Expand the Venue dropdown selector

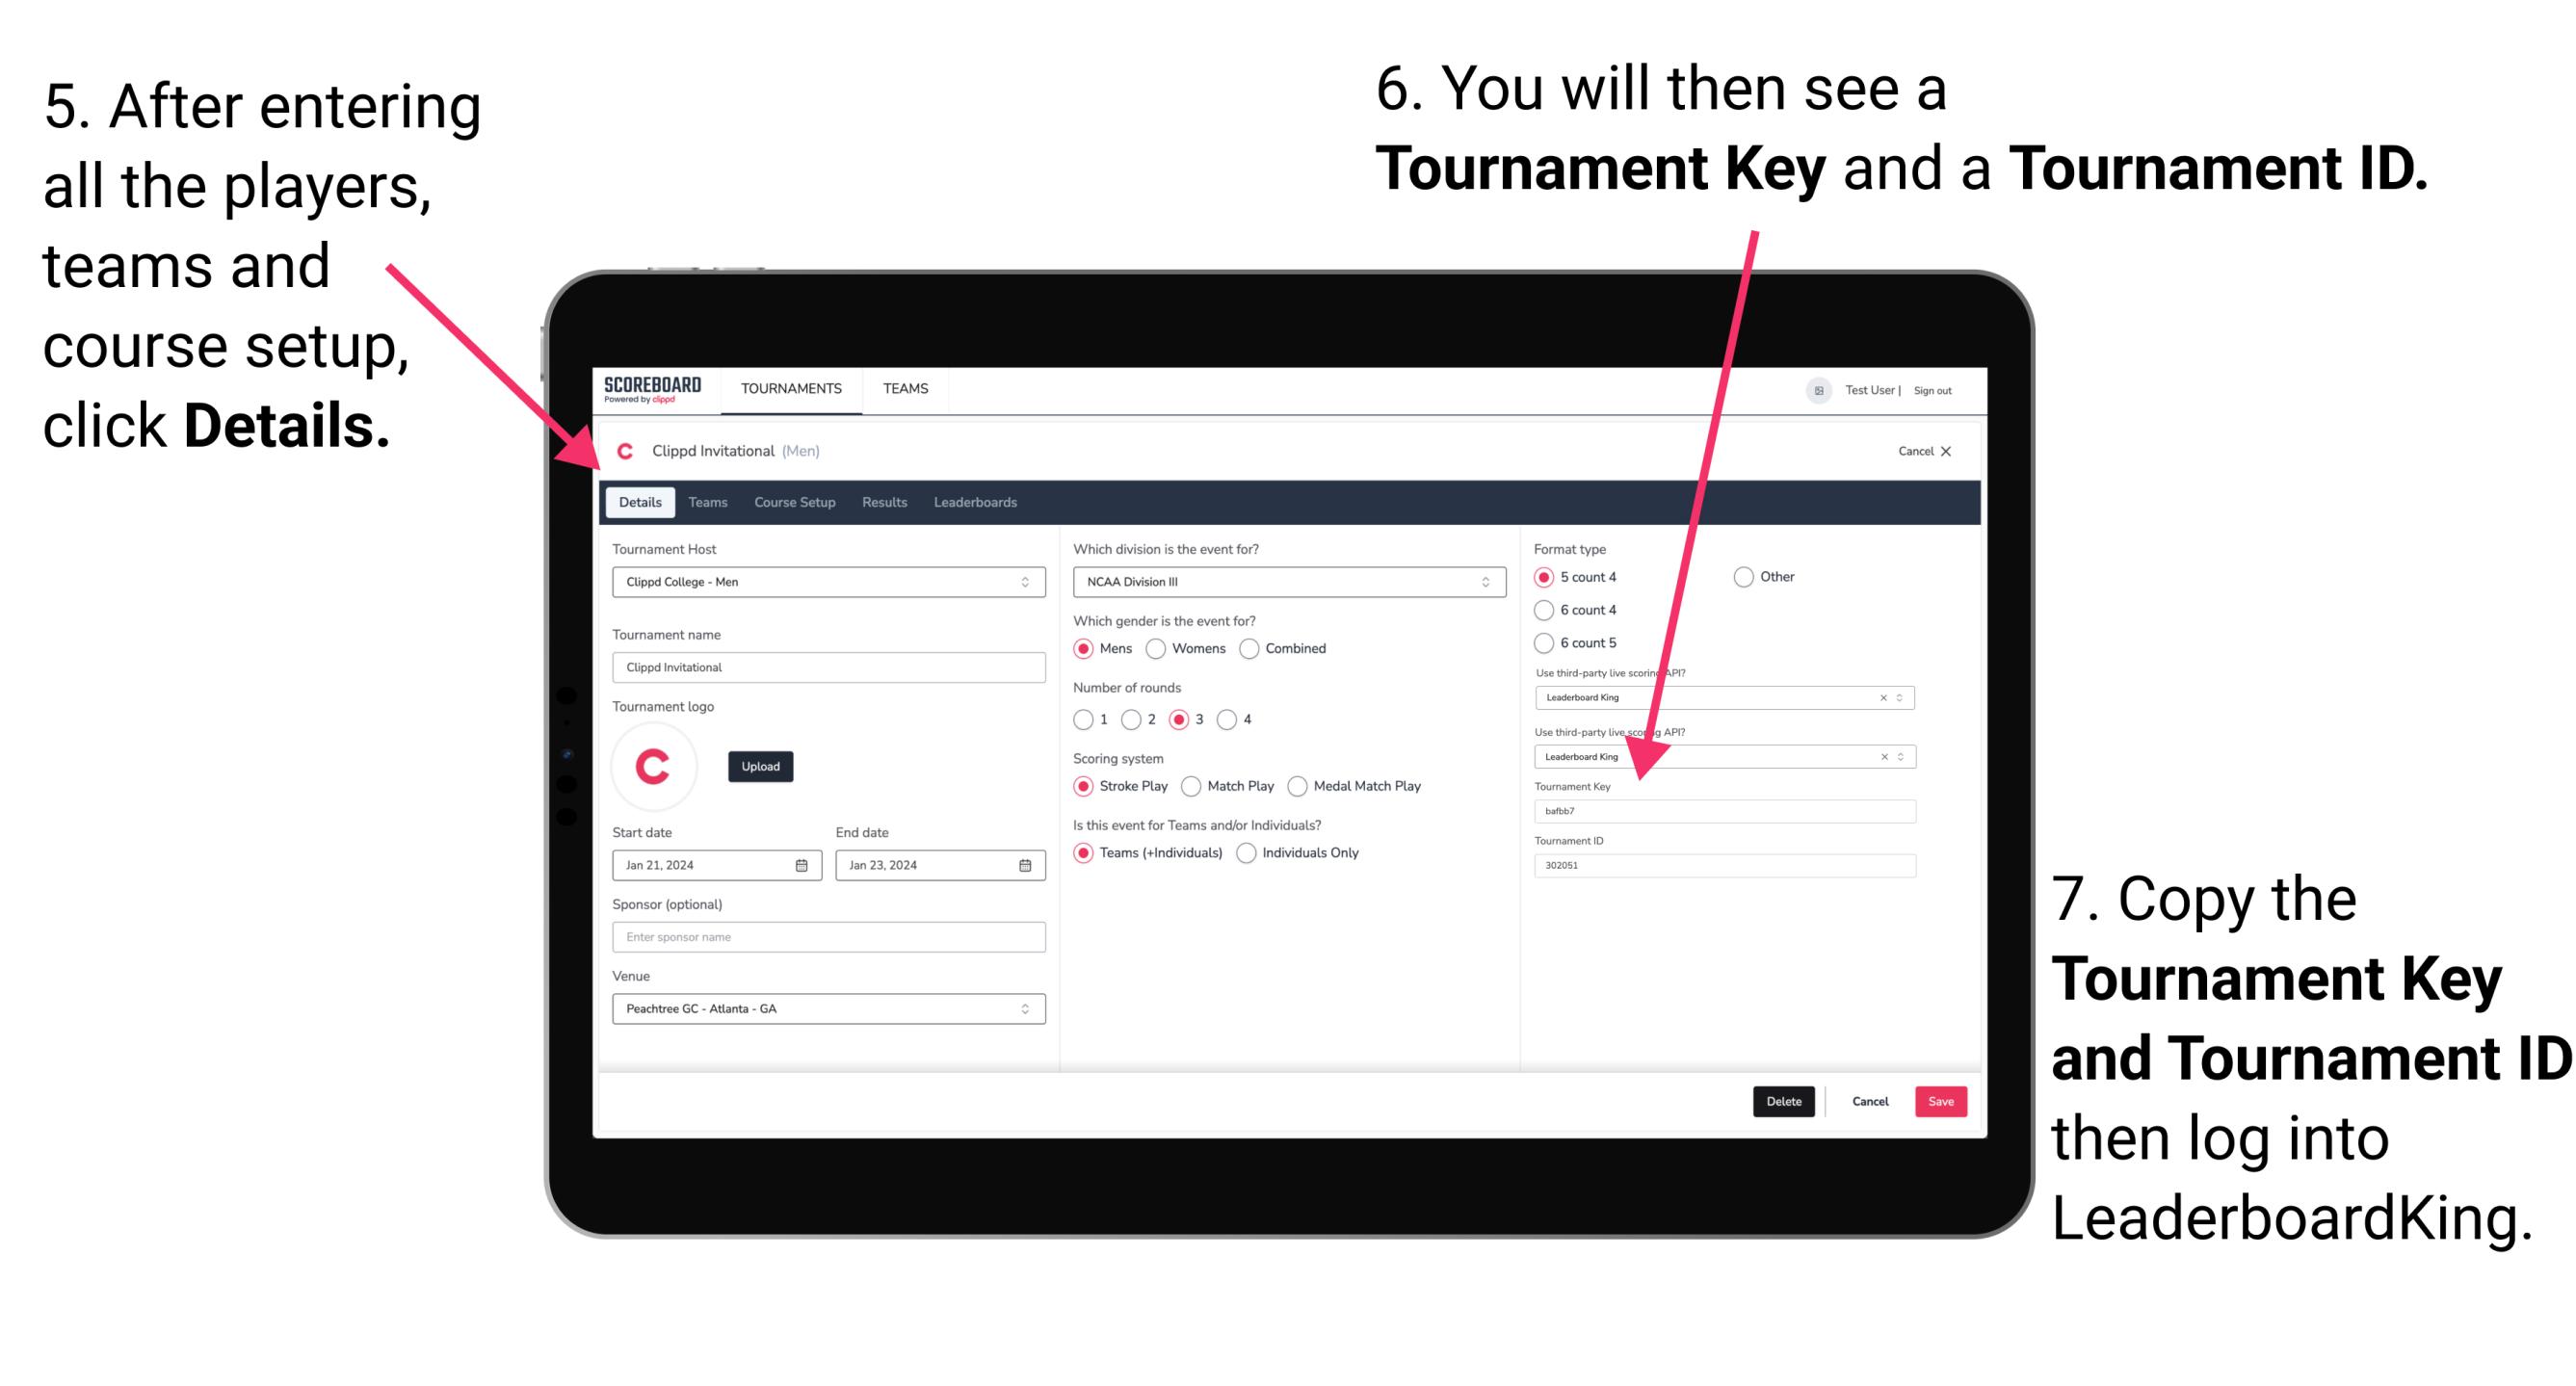1024,1007
